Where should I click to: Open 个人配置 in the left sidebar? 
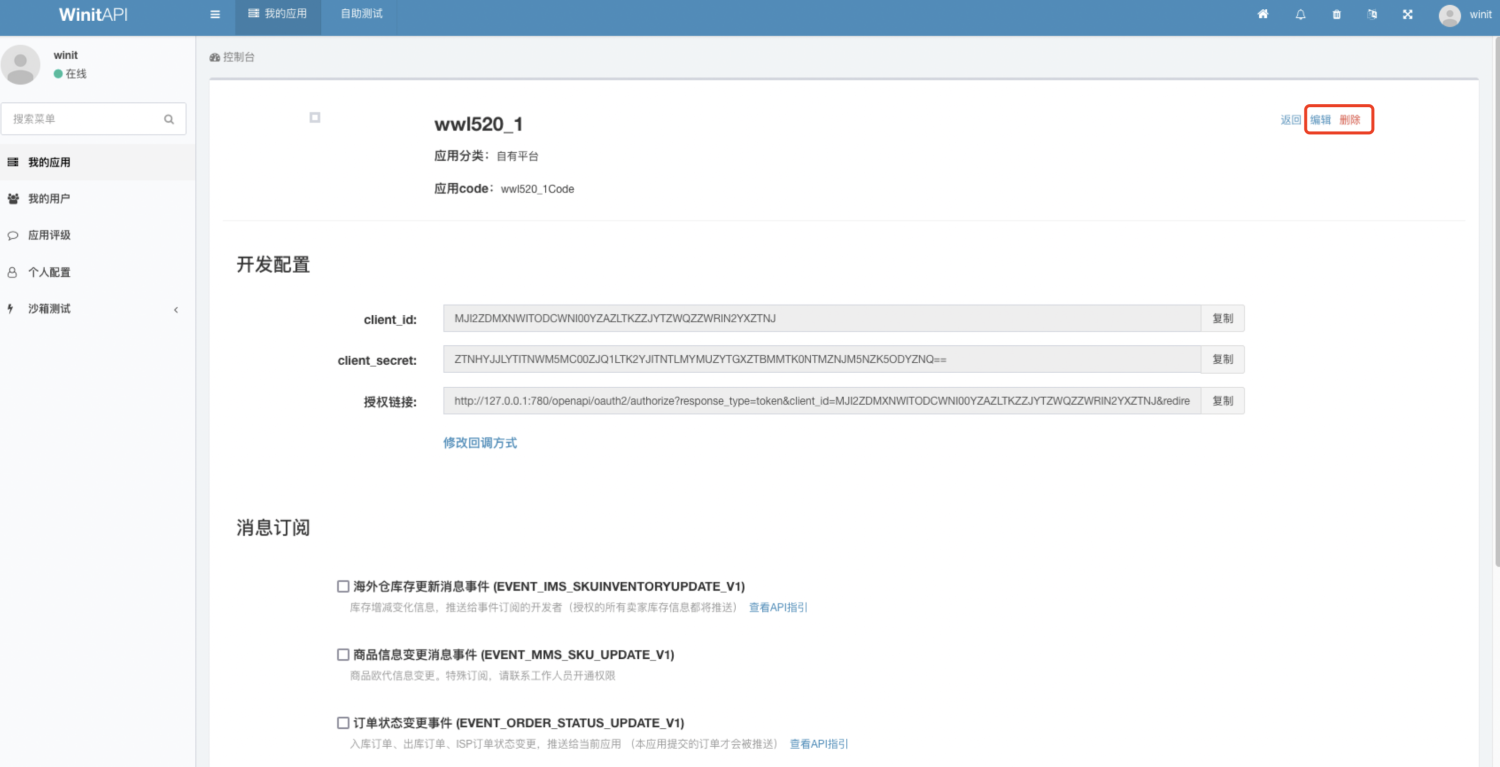49,272
